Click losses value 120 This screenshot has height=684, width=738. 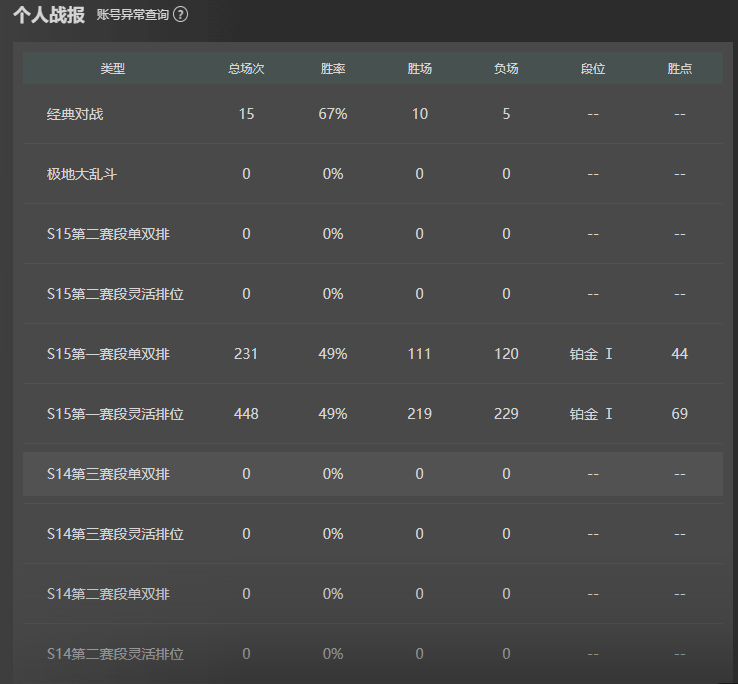(x=506, y=354)
